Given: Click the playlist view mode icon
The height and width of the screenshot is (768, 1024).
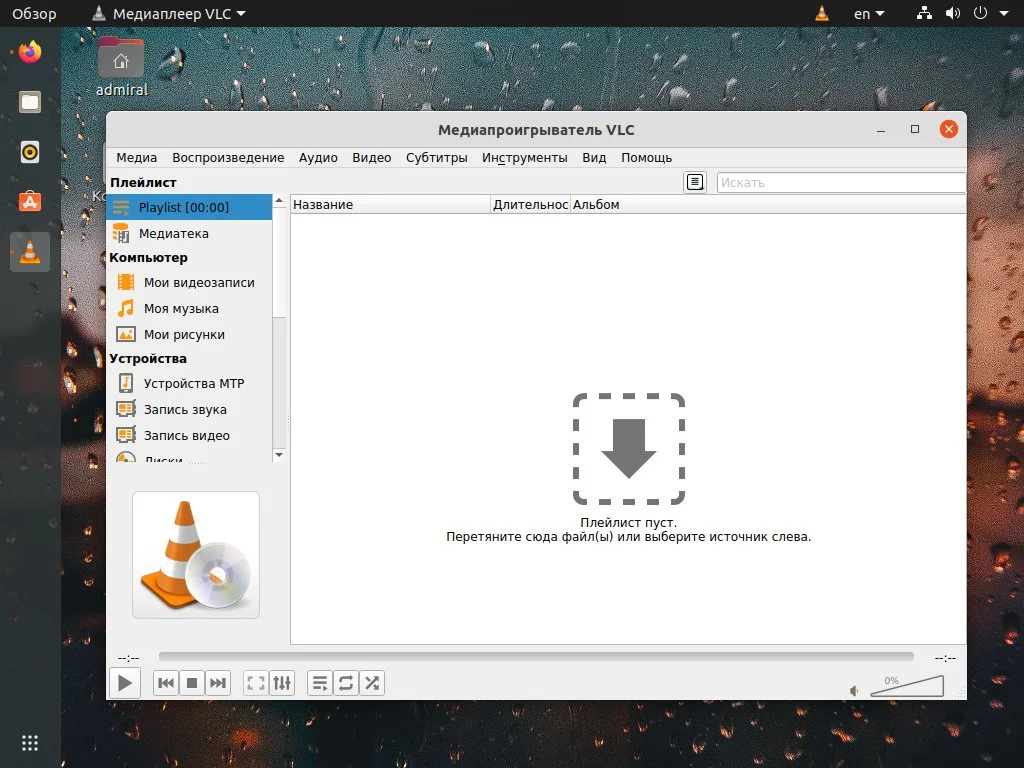Looking at the screenshot, I should [x=319, y=682].
